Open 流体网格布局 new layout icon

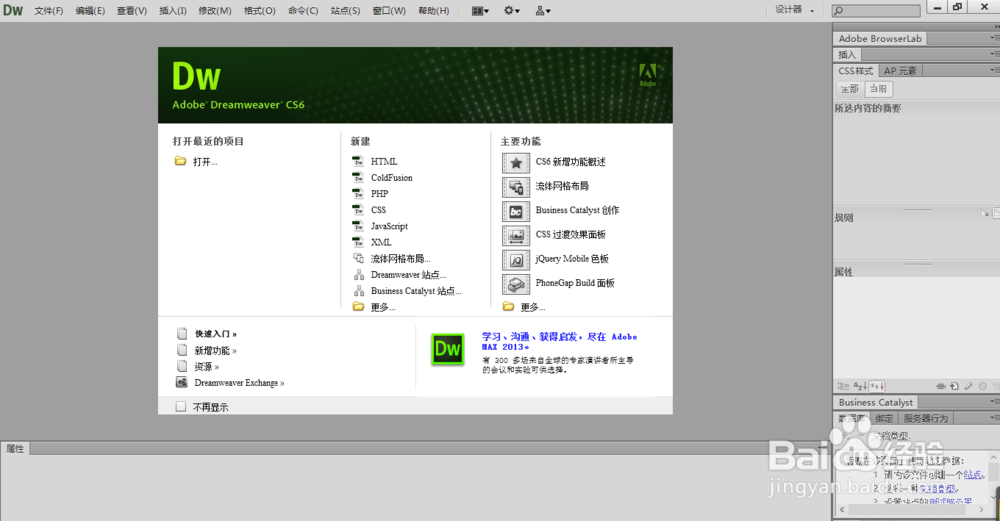pos(358,258)
